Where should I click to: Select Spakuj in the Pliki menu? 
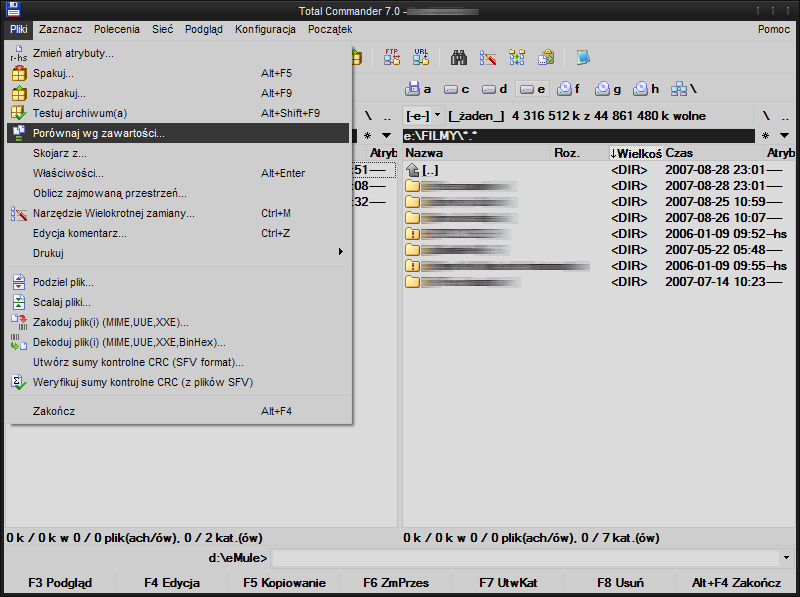tap(178, 73)
